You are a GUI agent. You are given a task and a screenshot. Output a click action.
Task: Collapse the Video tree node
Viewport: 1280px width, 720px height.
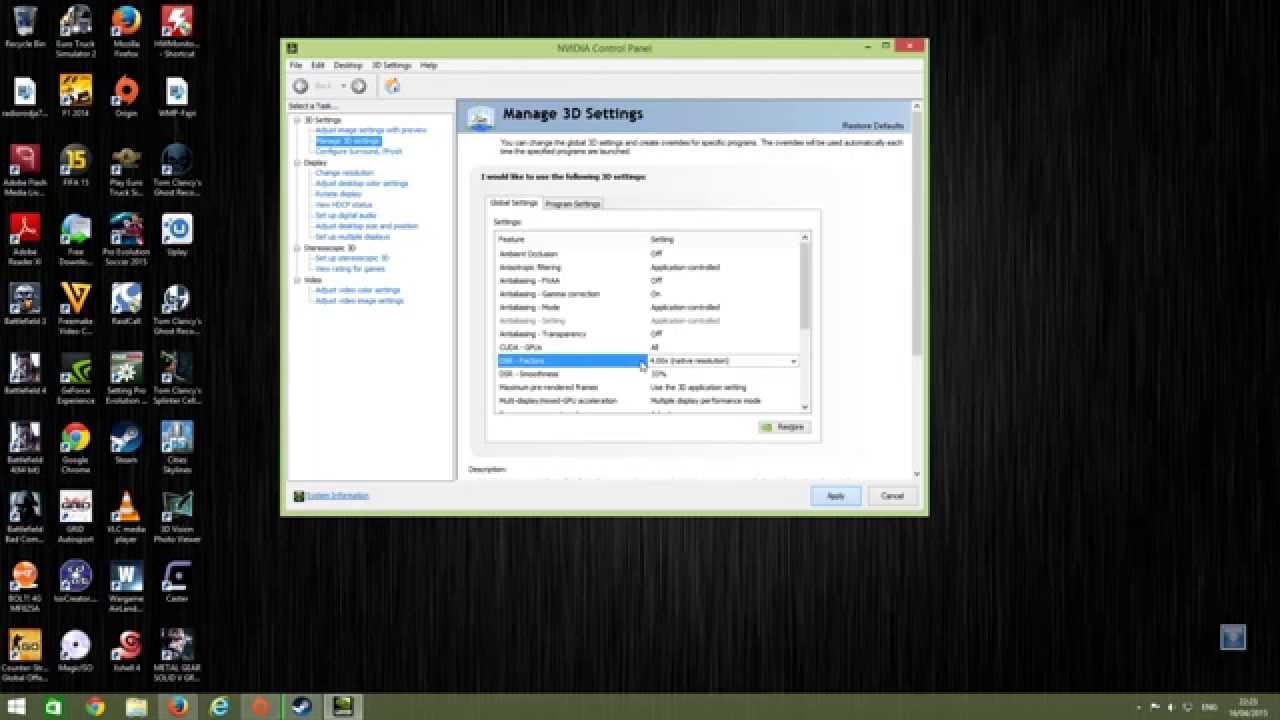pyautogui.click(x=296, y=280)
